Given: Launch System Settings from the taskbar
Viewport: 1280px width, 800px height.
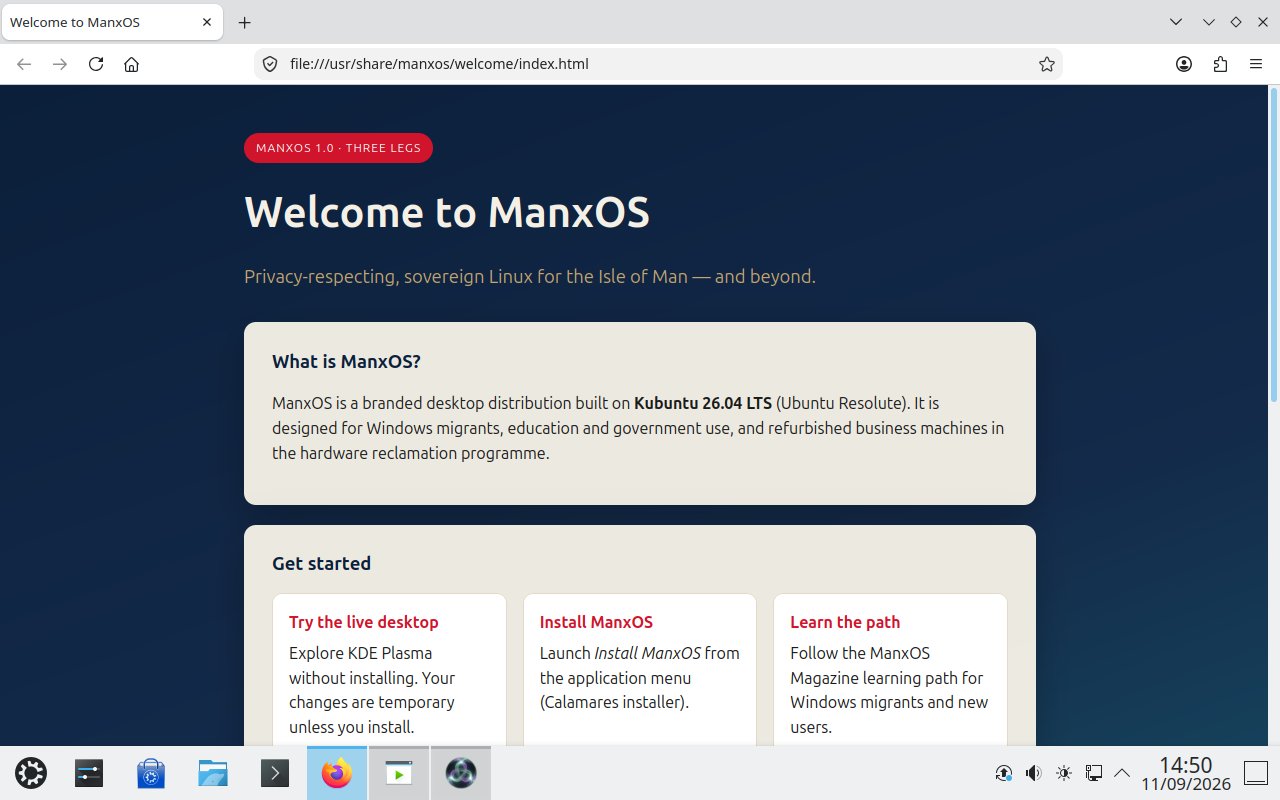Looking at the screenshot, I should click(x=89, y=773).
